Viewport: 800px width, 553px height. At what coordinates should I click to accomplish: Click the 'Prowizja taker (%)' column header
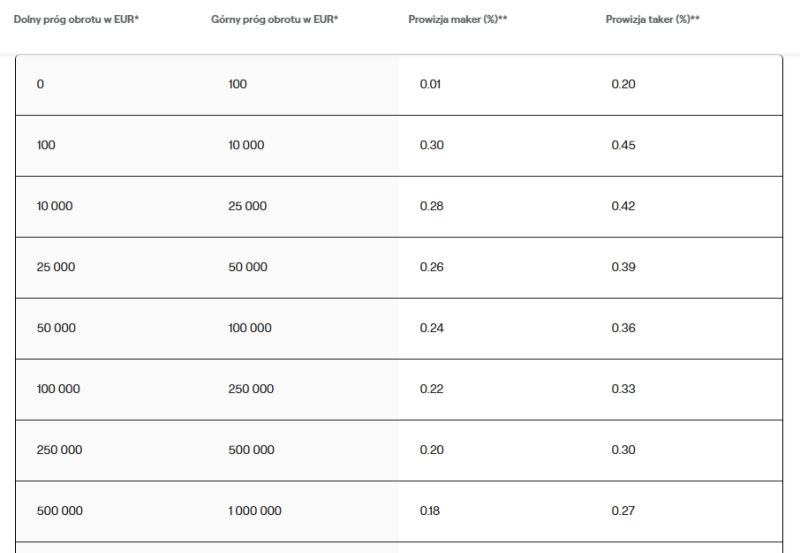652,19
